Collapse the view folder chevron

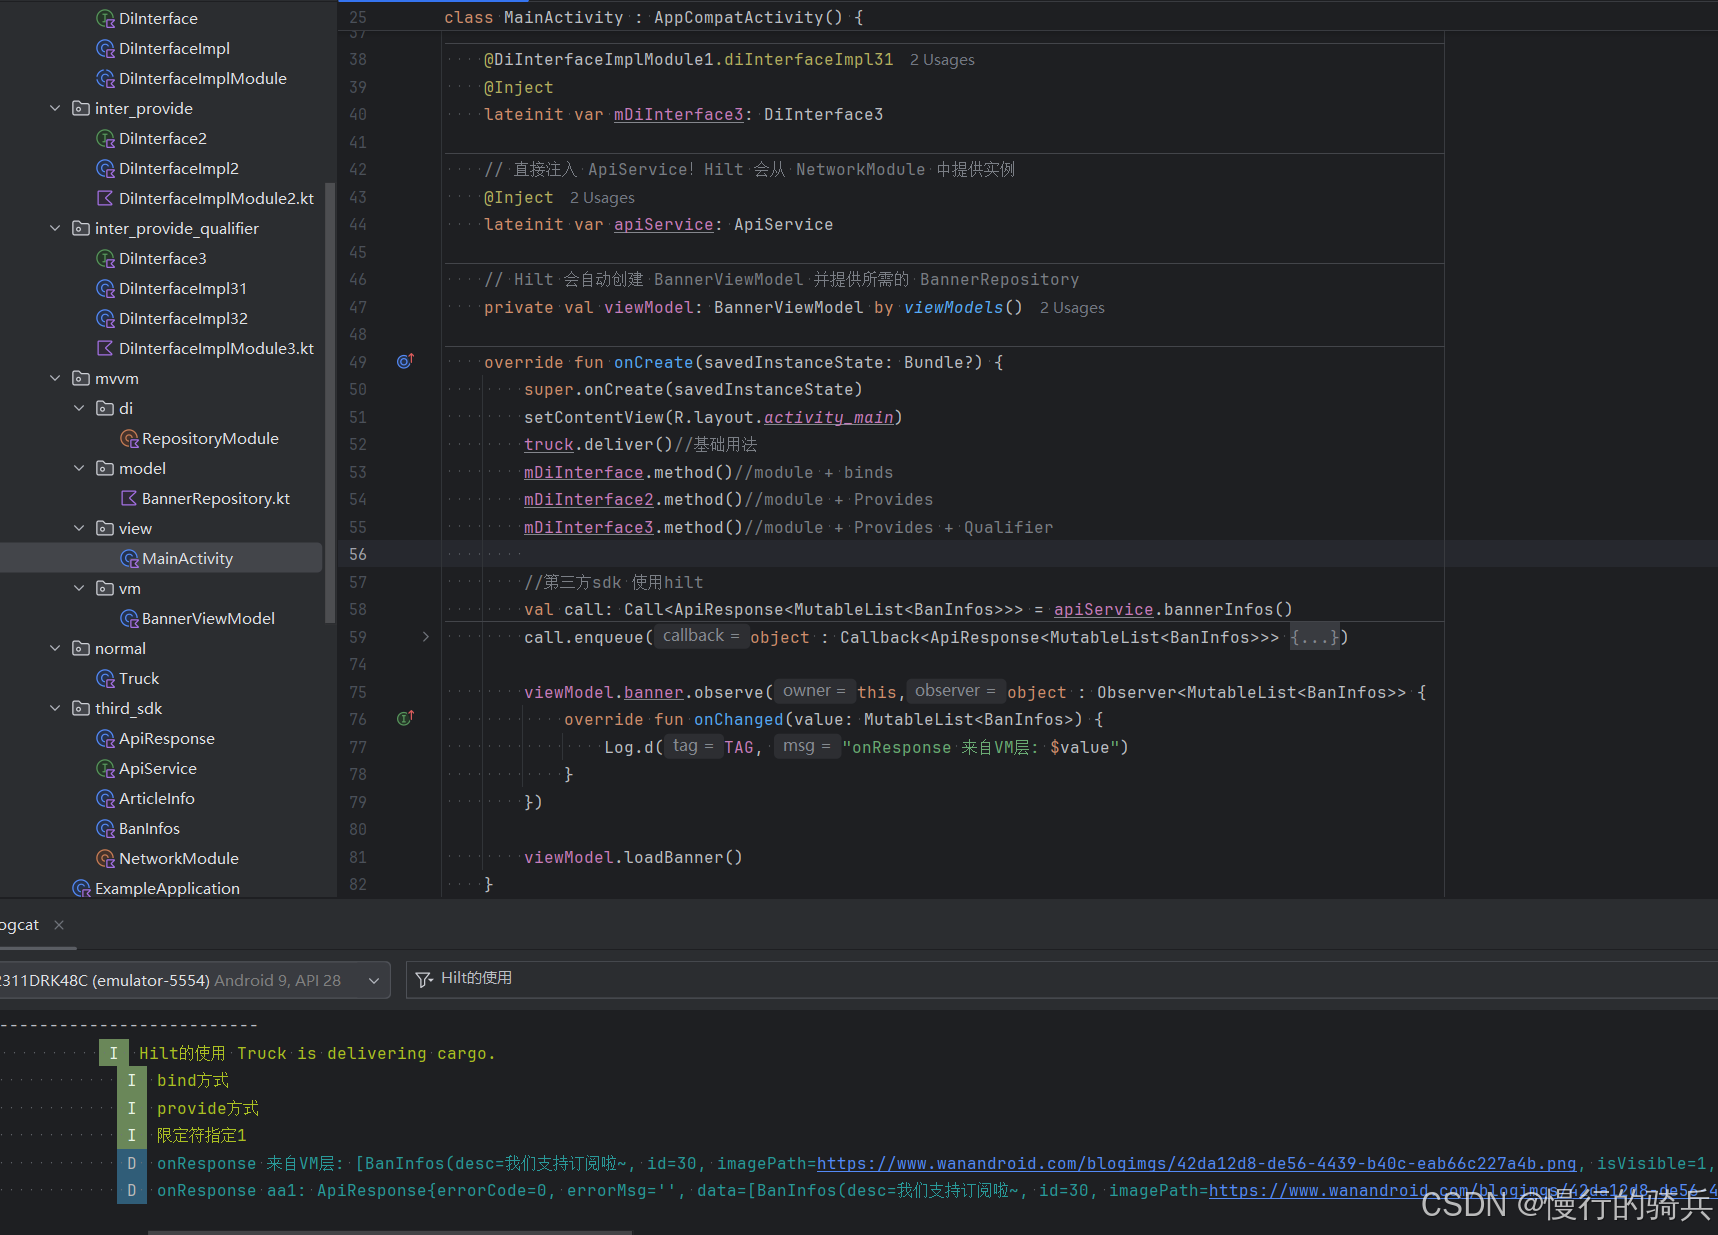[x=79, y=528]
